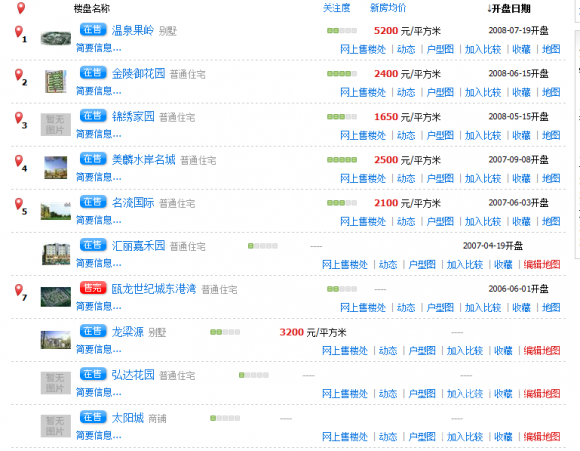Open 网上售楼处 for 温泉果岭
Image resolution: width=580 pixels, height=451 pixels.
tap(363, 49)
